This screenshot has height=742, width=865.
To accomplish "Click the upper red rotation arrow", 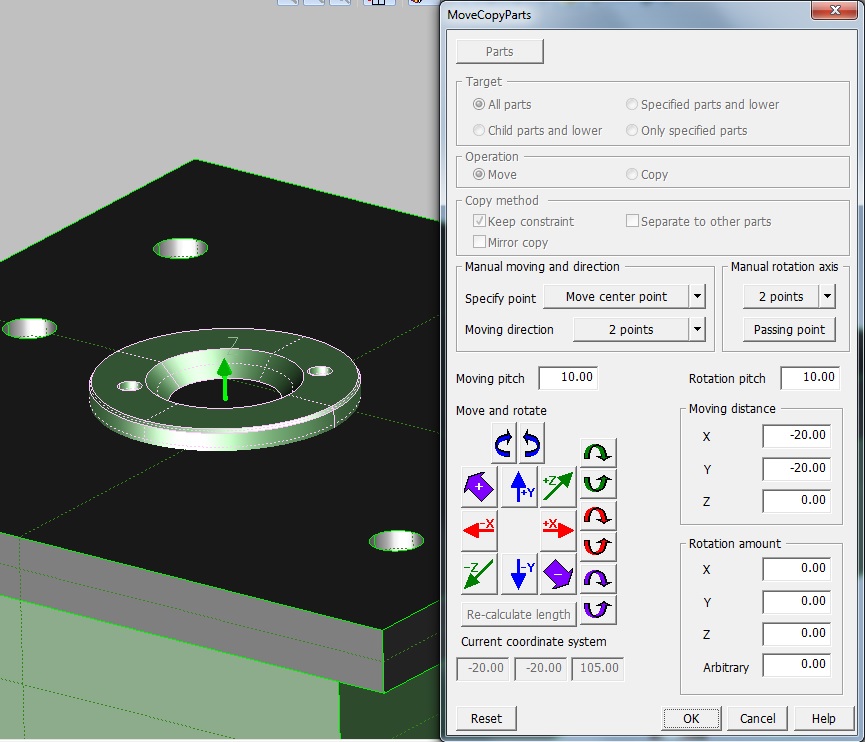I will pos(598,516).
